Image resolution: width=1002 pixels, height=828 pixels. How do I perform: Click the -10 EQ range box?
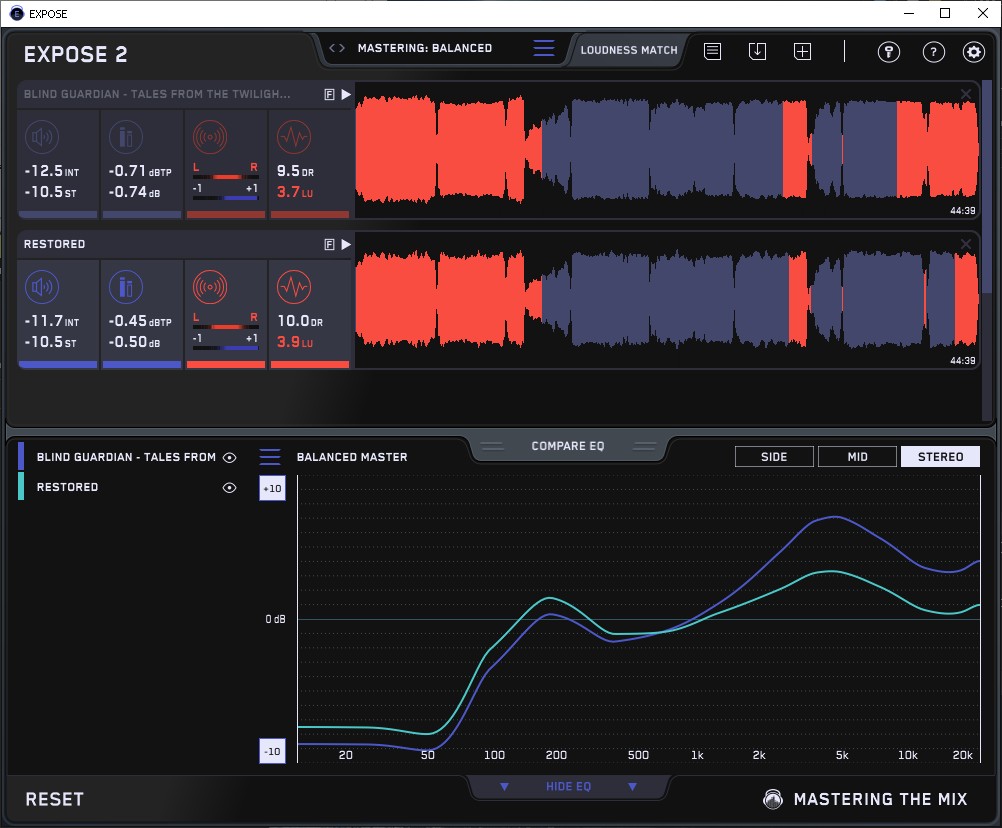[272, 751]
